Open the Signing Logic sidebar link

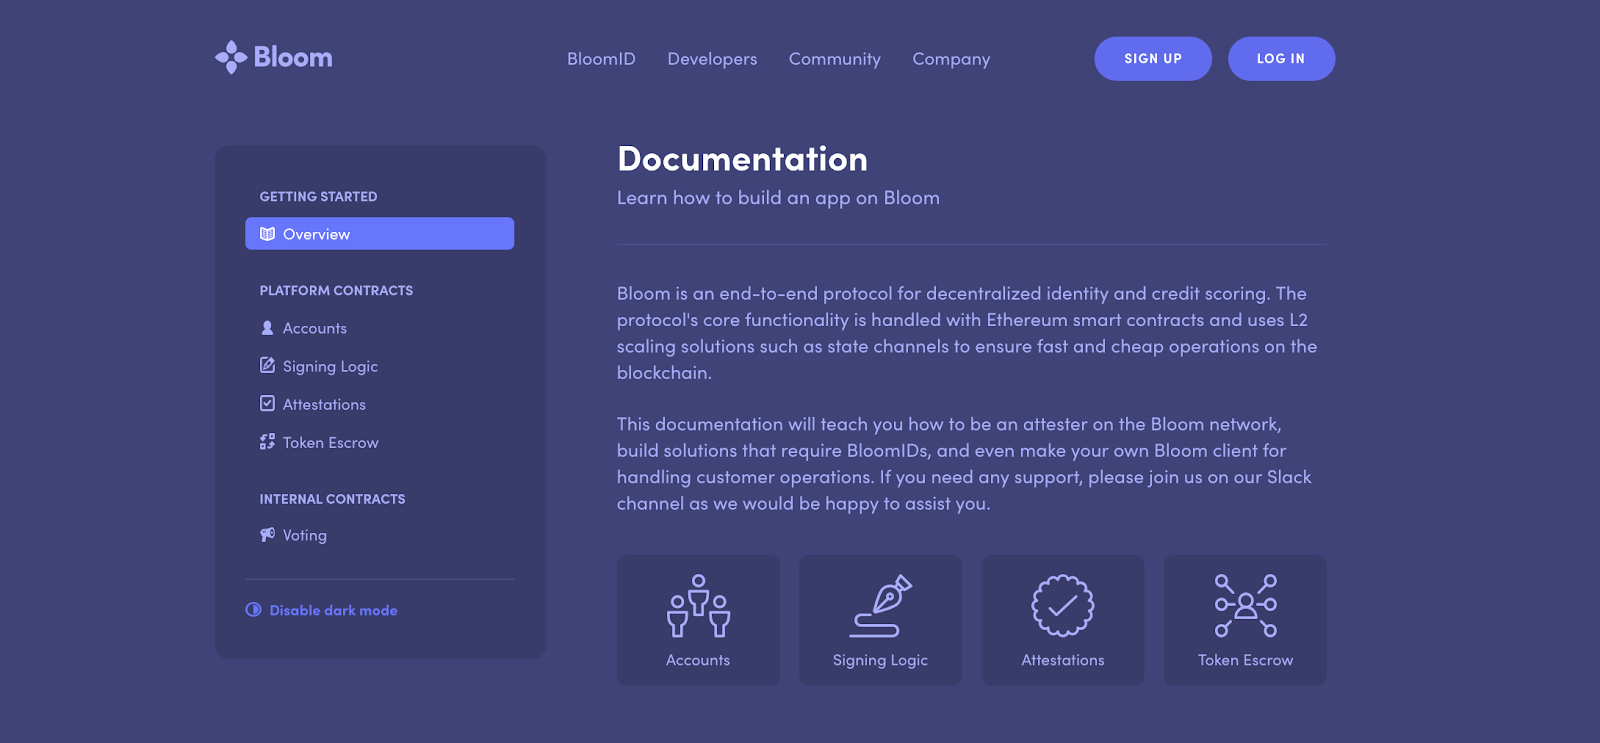[x=330, y=366]
